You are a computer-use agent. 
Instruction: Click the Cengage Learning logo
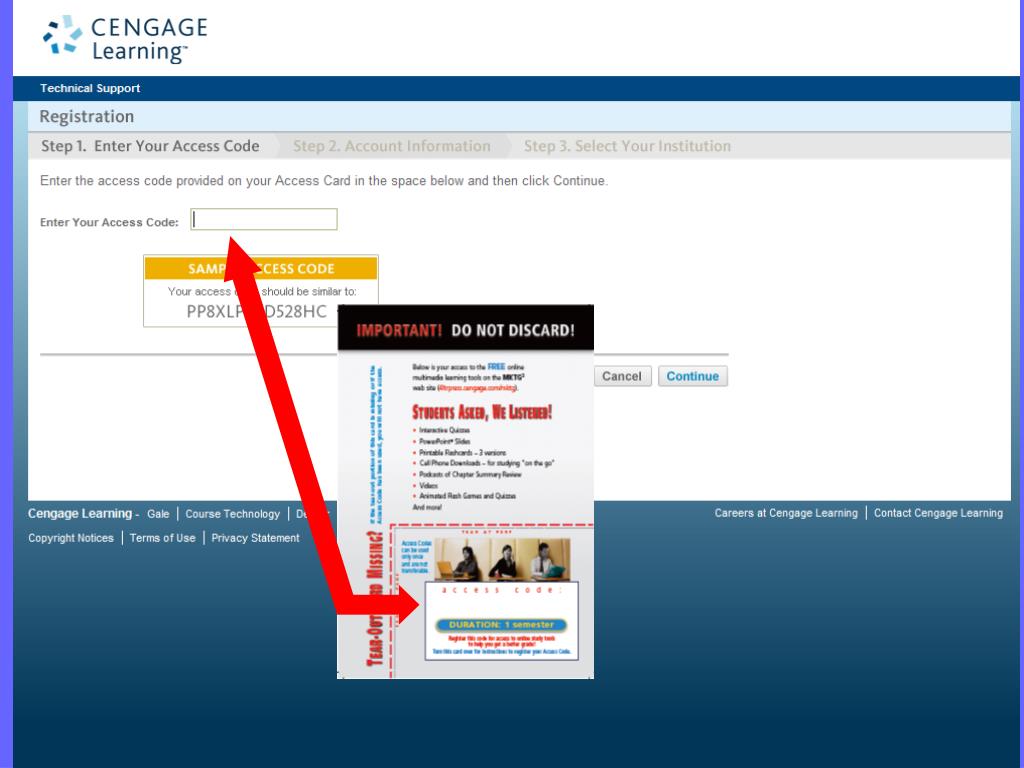point(125,39)
